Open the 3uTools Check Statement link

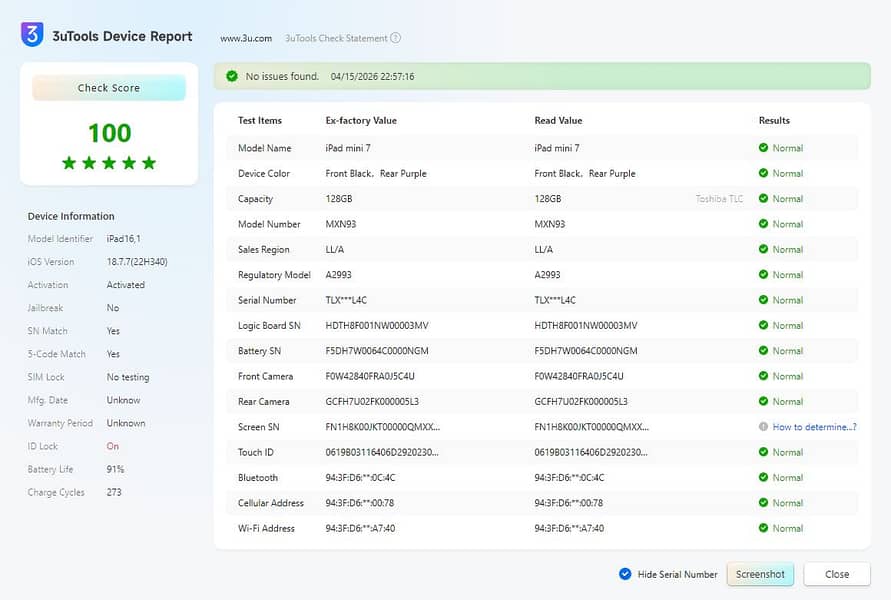pyautogui.click(x=336, y=38)
